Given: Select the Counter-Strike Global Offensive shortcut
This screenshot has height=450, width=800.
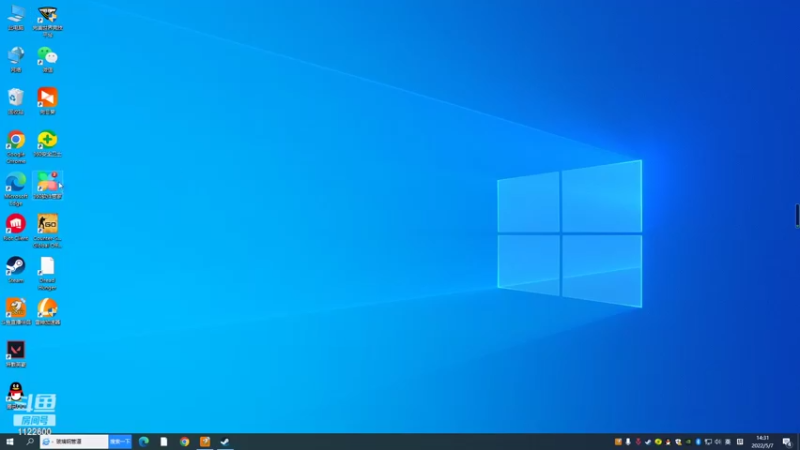Looking at the screenshot, I should [x=47, y=231].
